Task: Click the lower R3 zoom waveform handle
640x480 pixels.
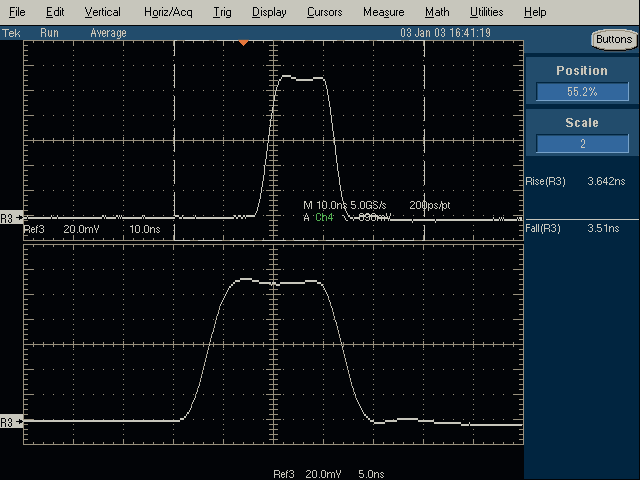Action: point(11,422)
